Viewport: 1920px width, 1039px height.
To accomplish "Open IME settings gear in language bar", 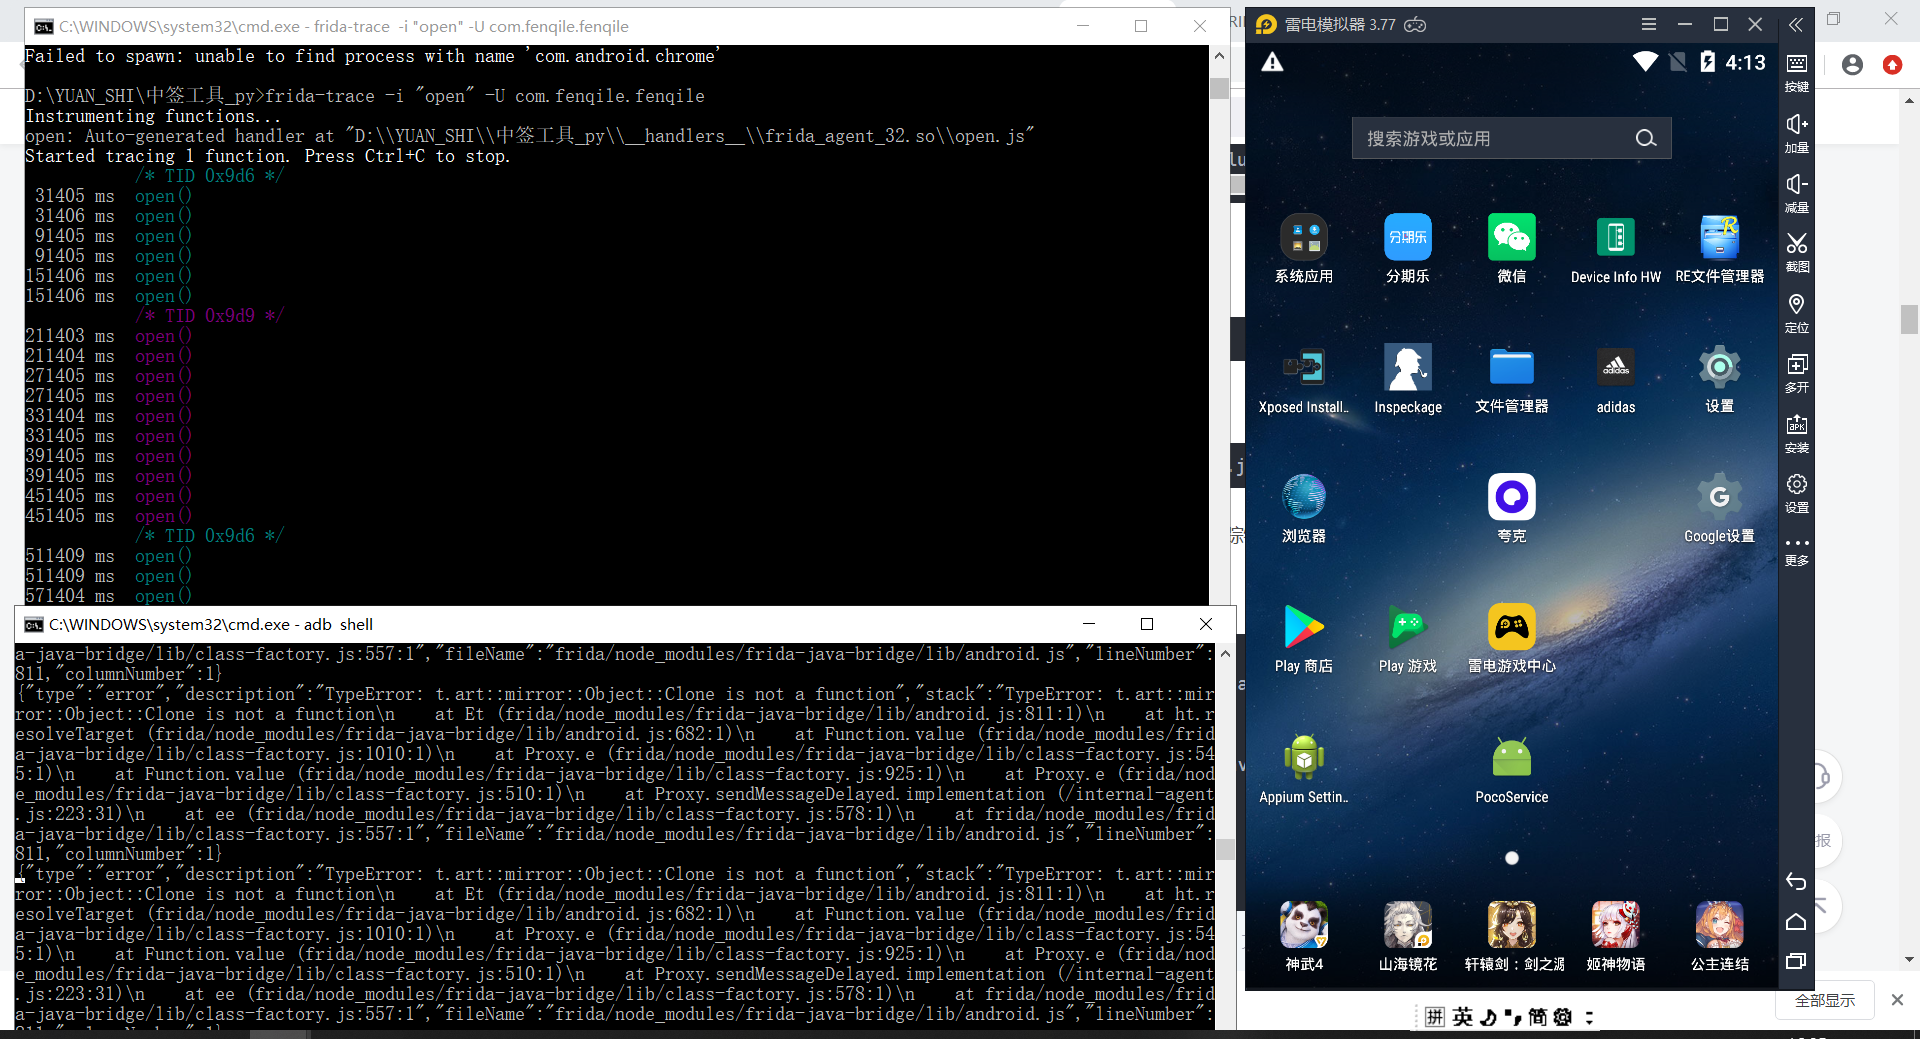I will tap(1562, 1017).
